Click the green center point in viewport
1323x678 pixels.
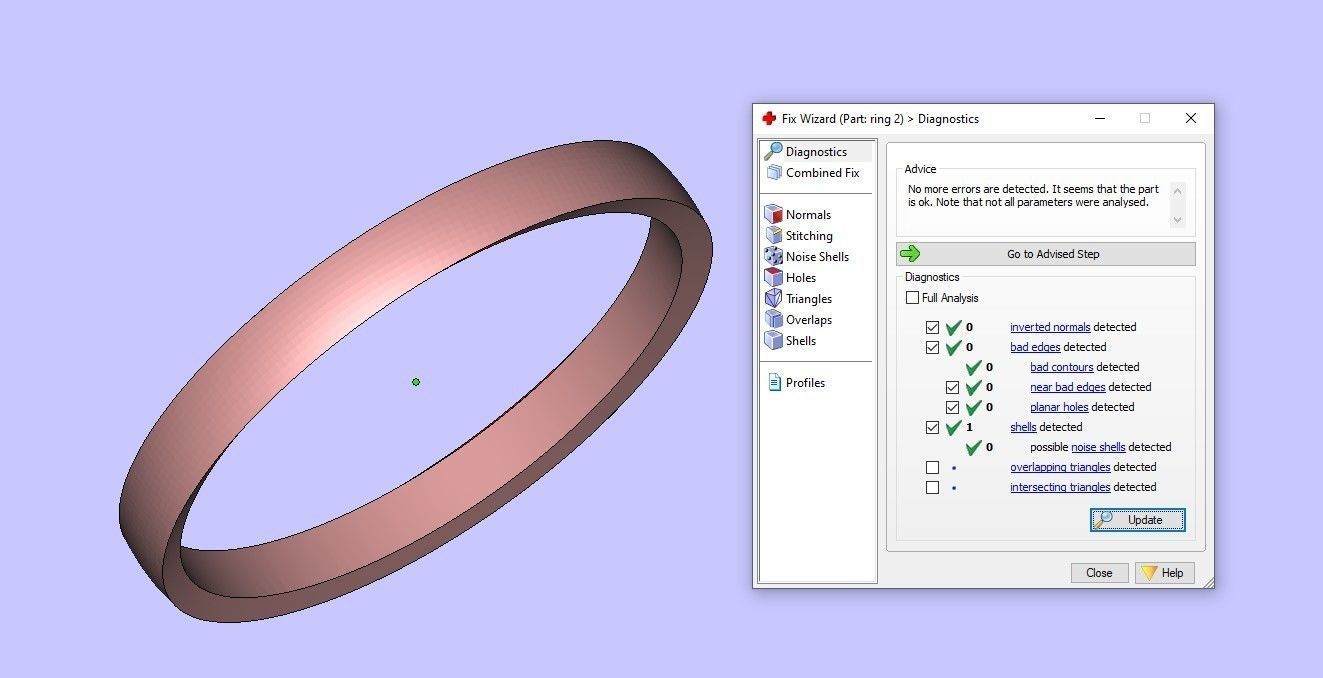pos(416,381)
